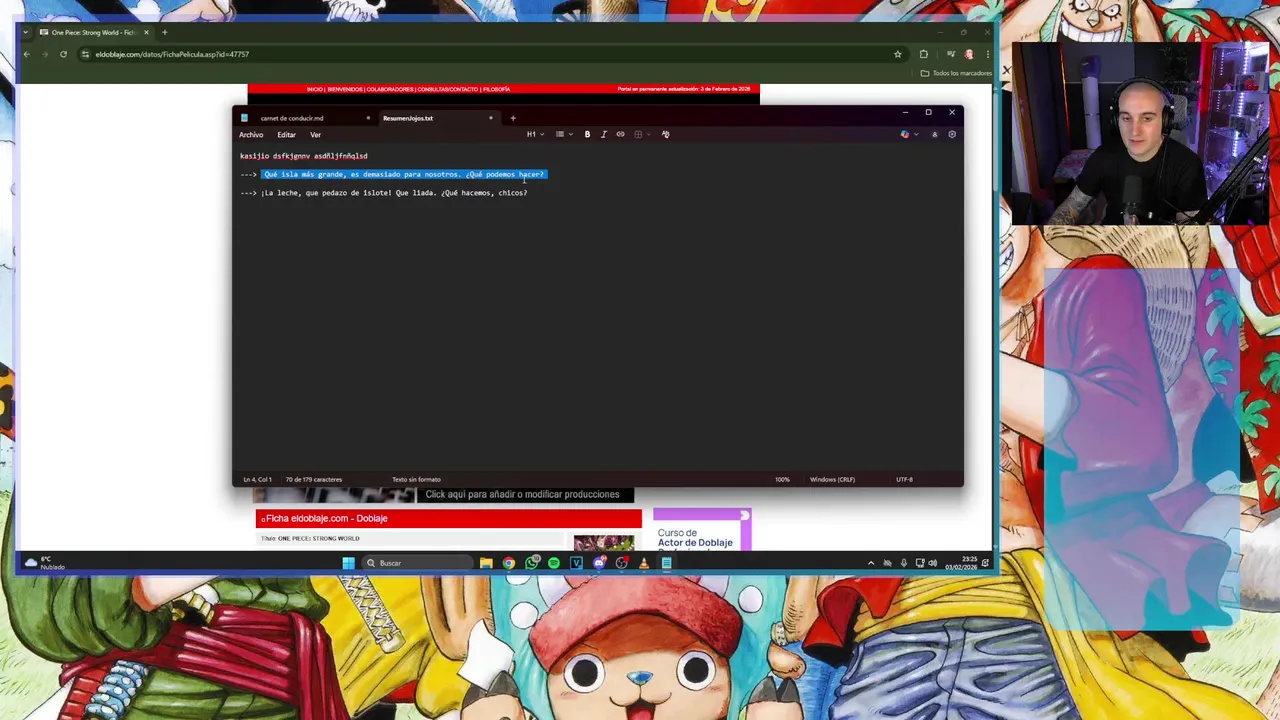Image resolution: width=1280 pixels, height=720 pixels.
Task: Clear formatting with the Notepad toolbar icon
Action: (665, 134)
